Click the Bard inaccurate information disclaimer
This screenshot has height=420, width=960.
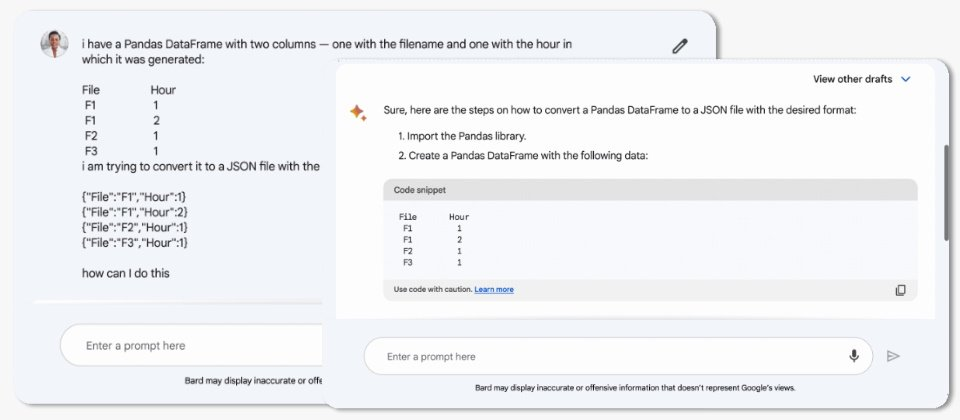coord(635,388)
